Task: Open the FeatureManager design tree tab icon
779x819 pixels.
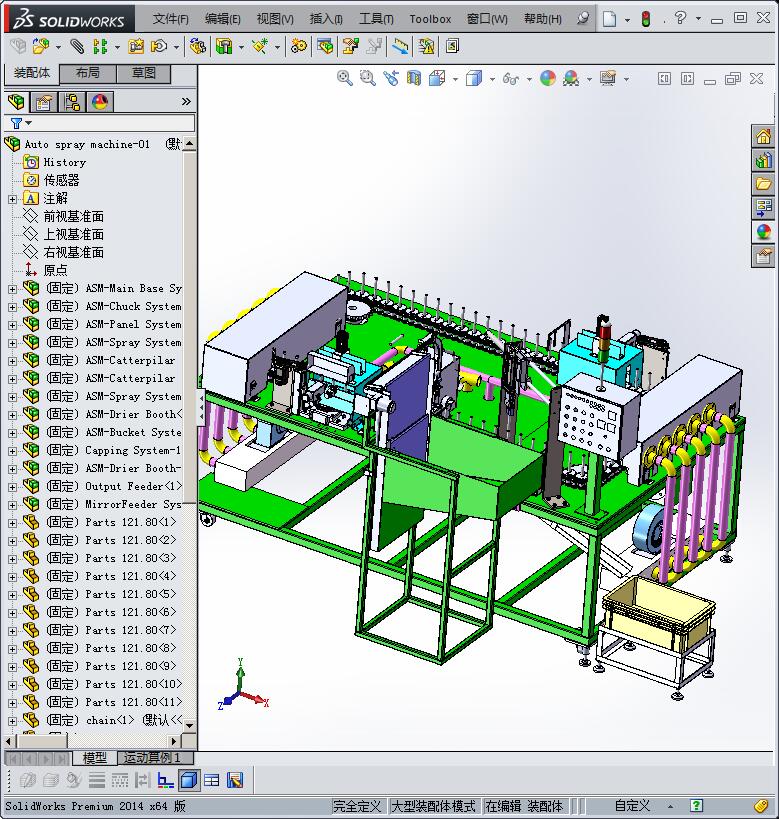Action: 16,101
